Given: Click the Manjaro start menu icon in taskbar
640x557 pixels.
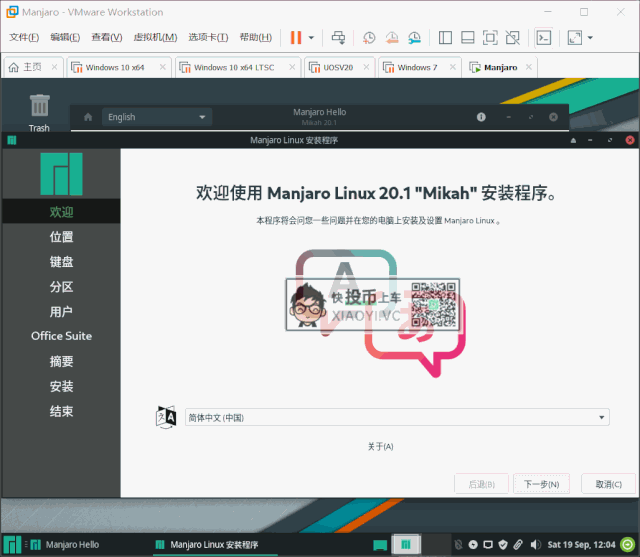Looking at the screenshot, I should pyautogui.click(x=12, y=545).
